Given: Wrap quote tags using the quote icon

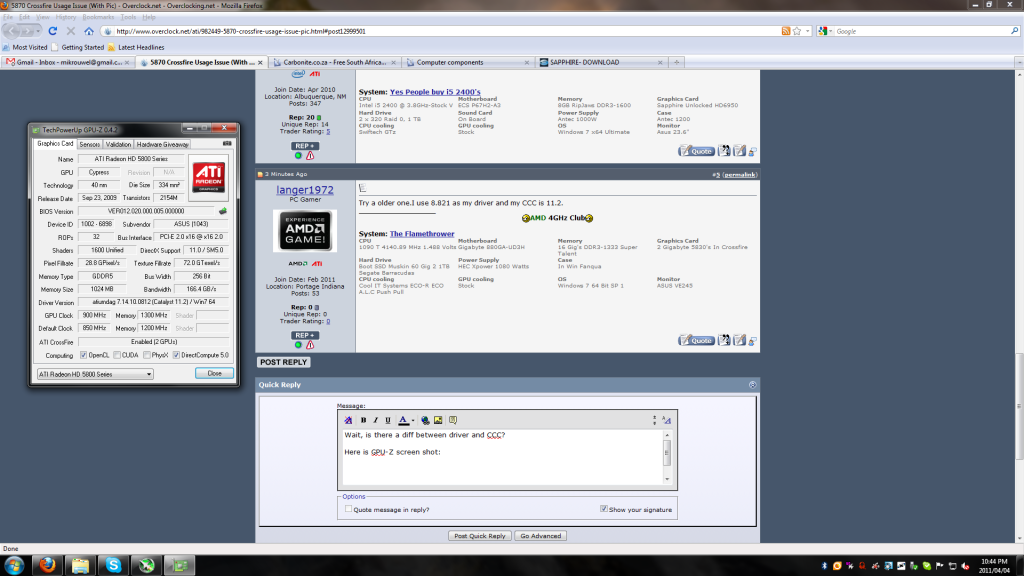Looking at the screenshot, I should (453, 420).
